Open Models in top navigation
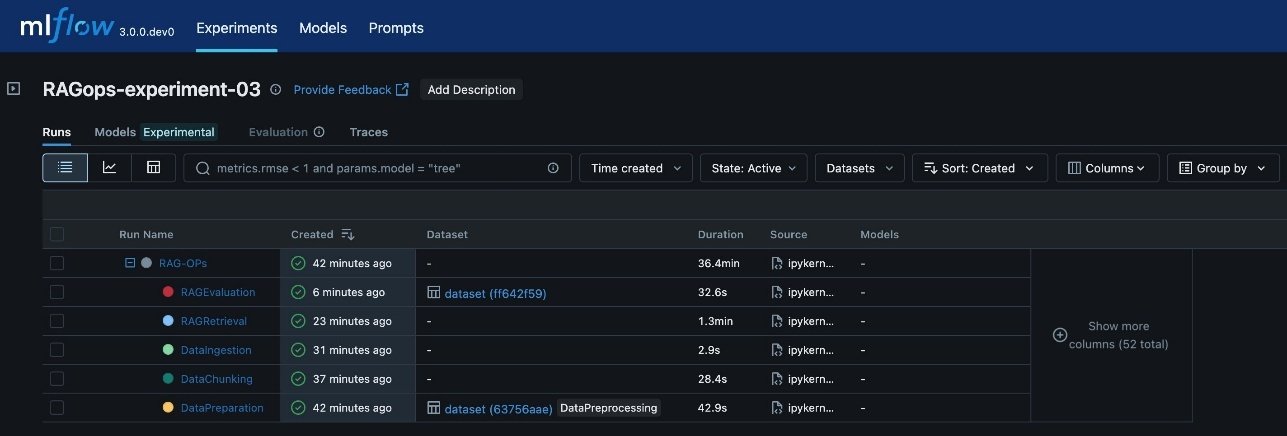This screenshot has height=436, width=1287. click(x=322, y=28)
